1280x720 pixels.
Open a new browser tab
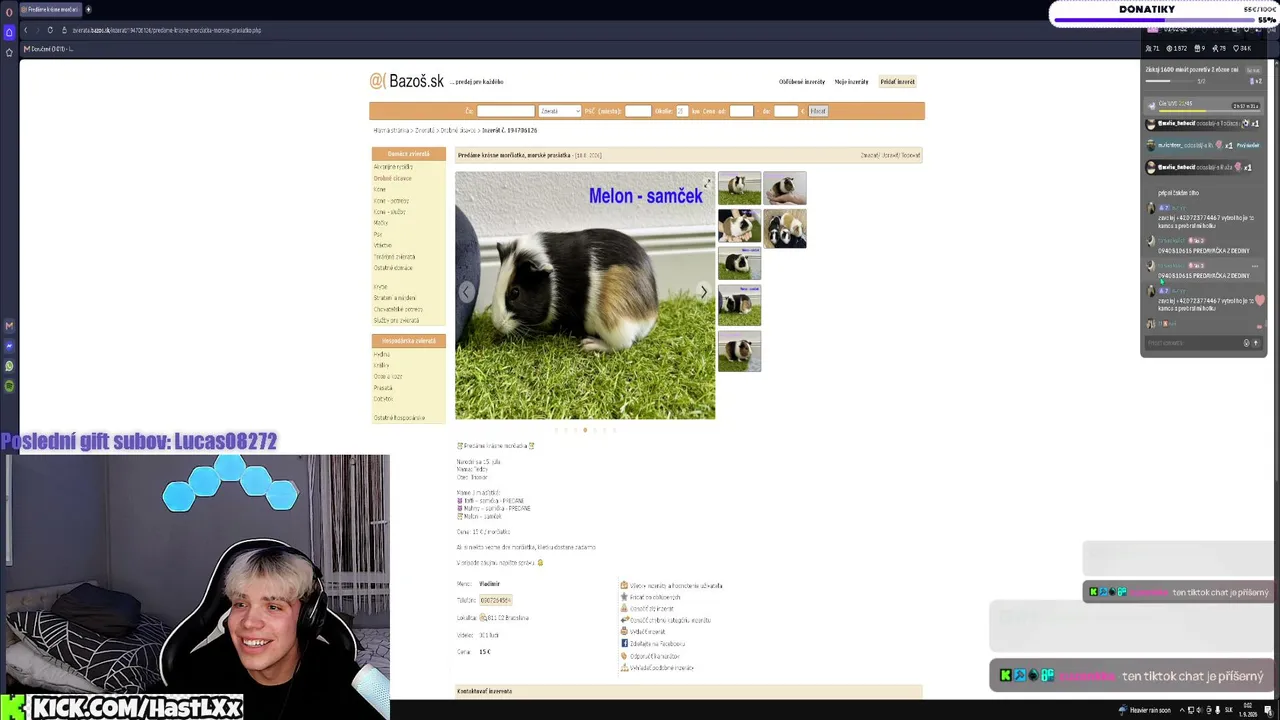pyautogui.click(x=88, y=10)
